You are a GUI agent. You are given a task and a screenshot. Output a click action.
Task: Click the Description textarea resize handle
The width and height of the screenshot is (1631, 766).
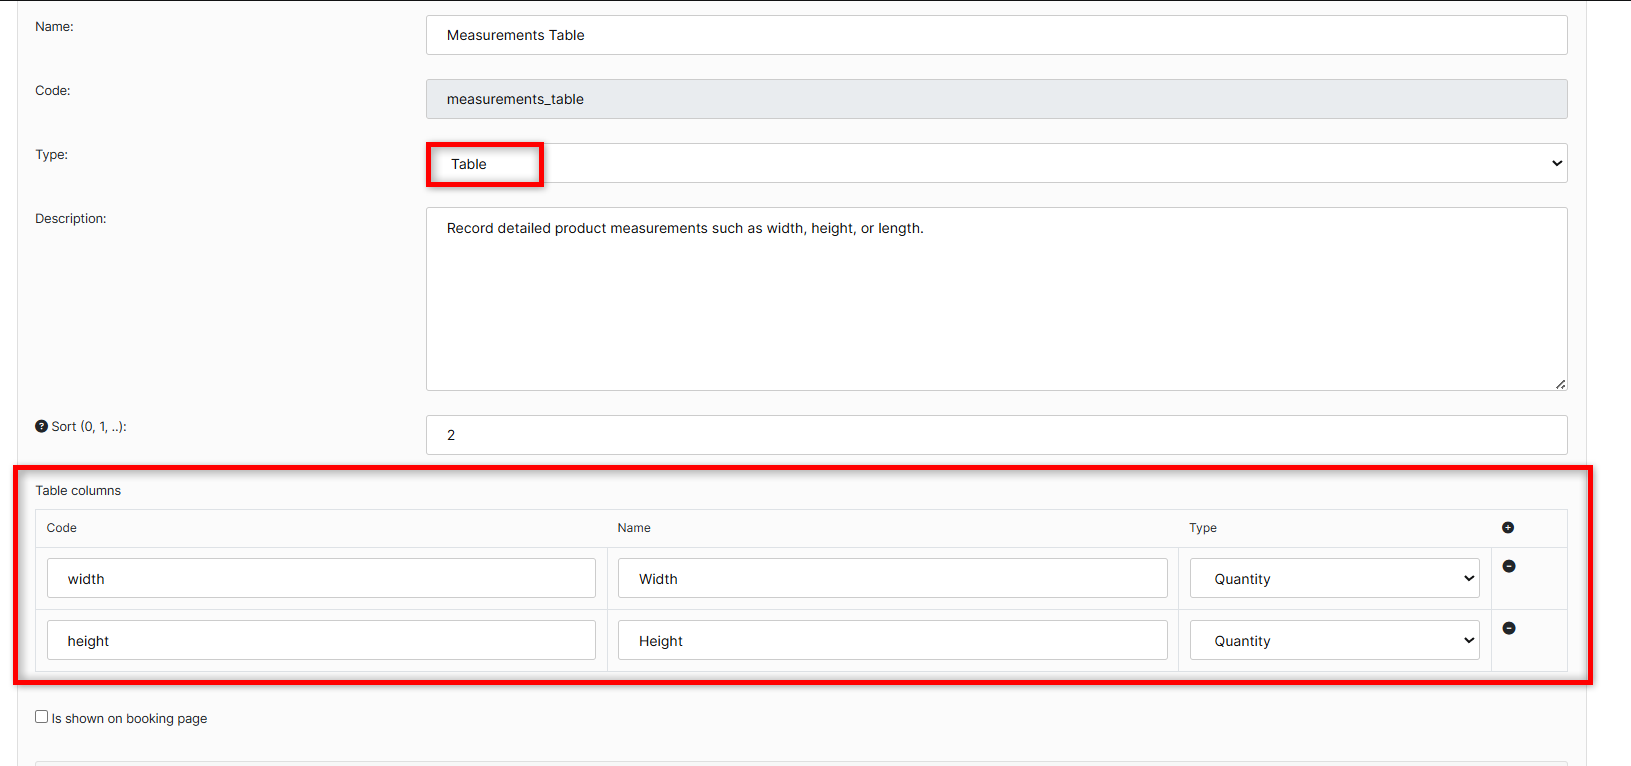[1560, 384]
